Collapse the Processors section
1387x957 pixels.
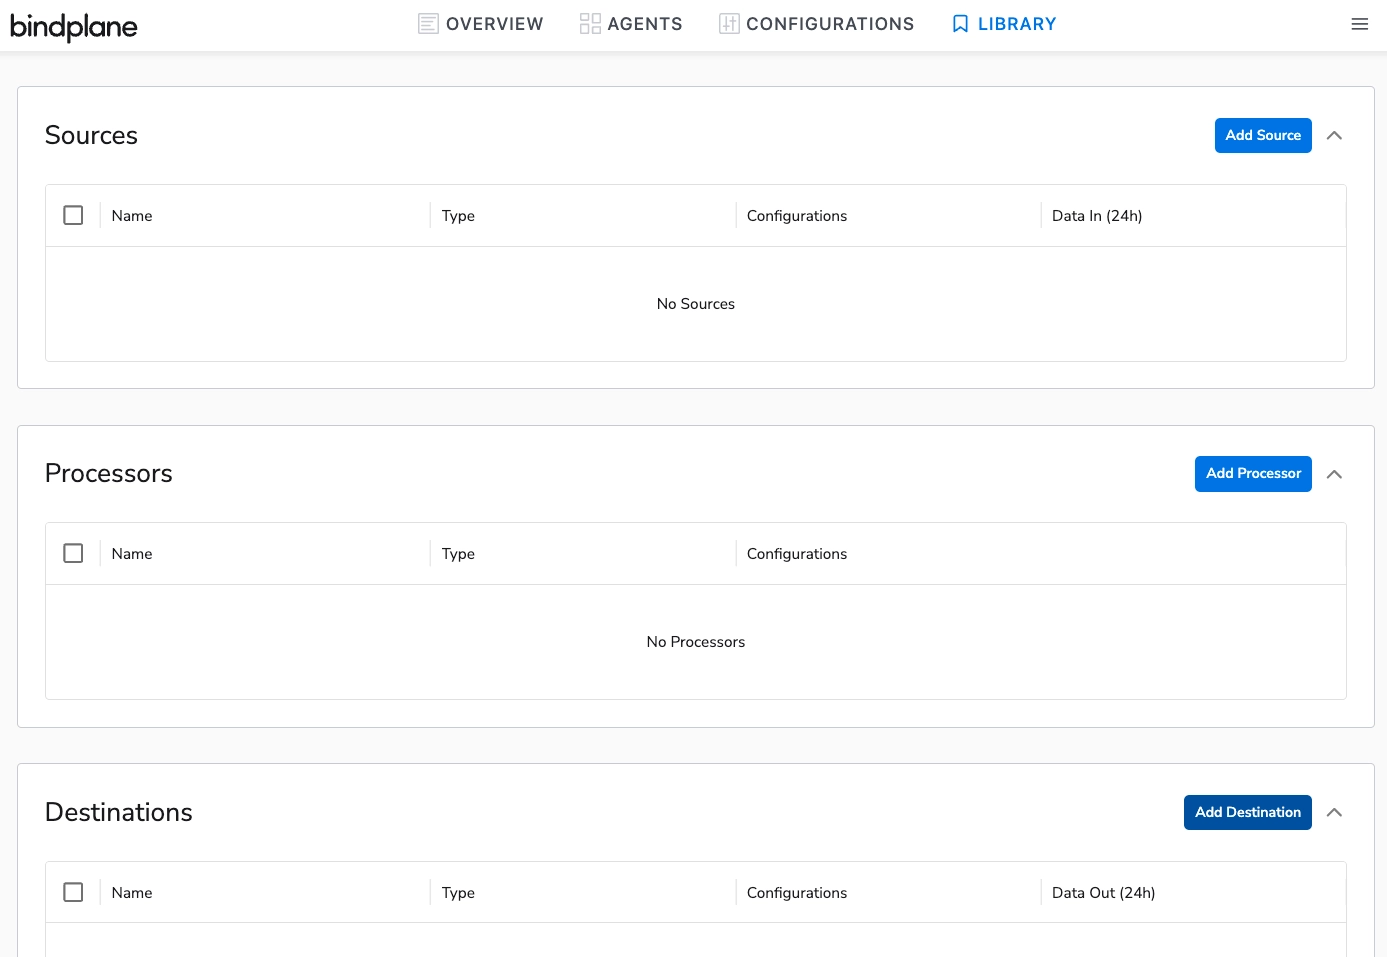click(1334, 474)
